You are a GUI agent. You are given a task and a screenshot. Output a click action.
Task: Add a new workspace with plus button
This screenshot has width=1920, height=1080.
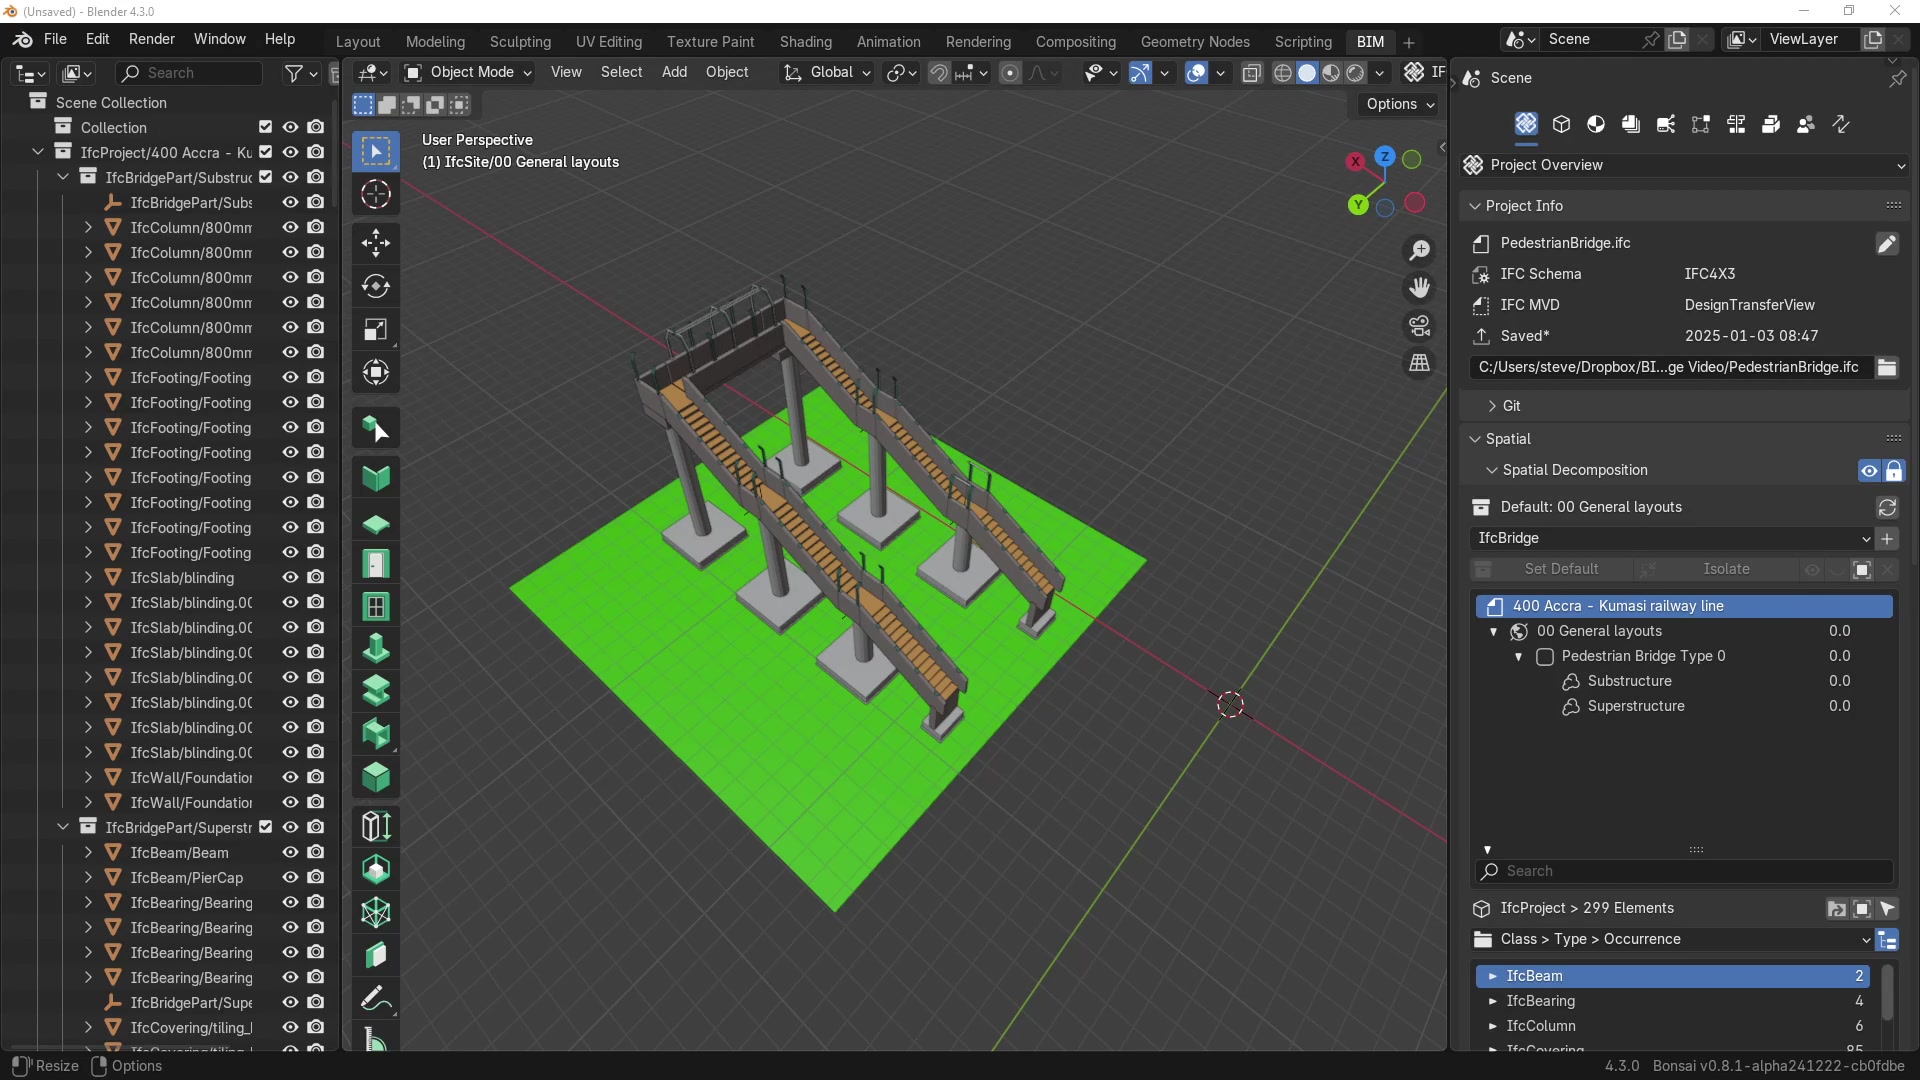[x=1409, y=42]
